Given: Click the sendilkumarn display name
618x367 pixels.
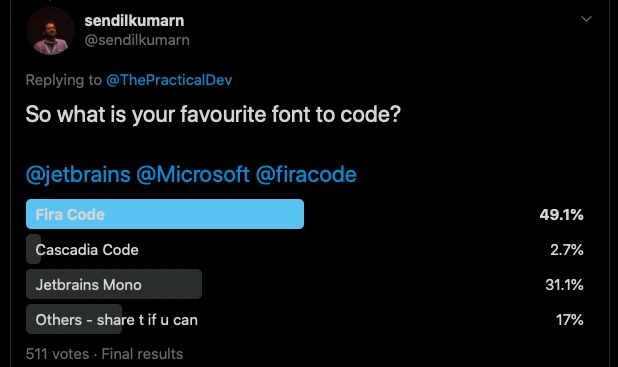Looking at the screenshot, I should pos(134,20).
